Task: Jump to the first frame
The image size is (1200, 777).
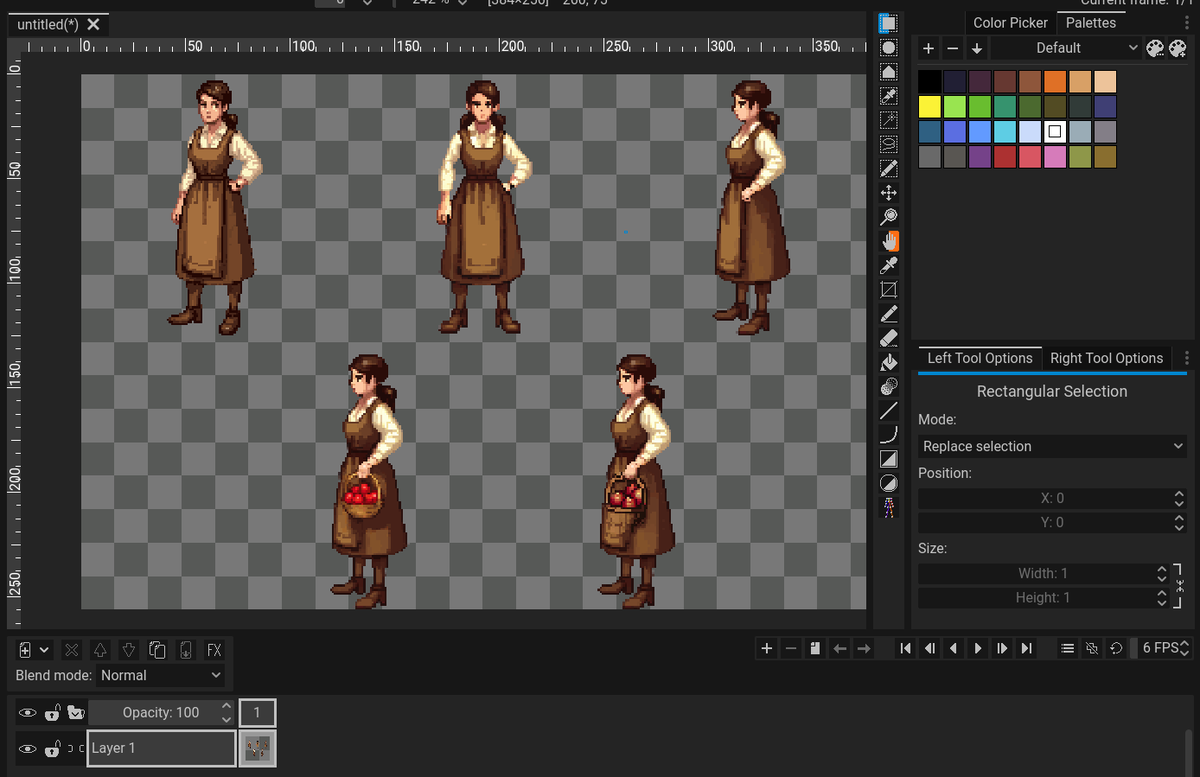Action: [905, 648]
